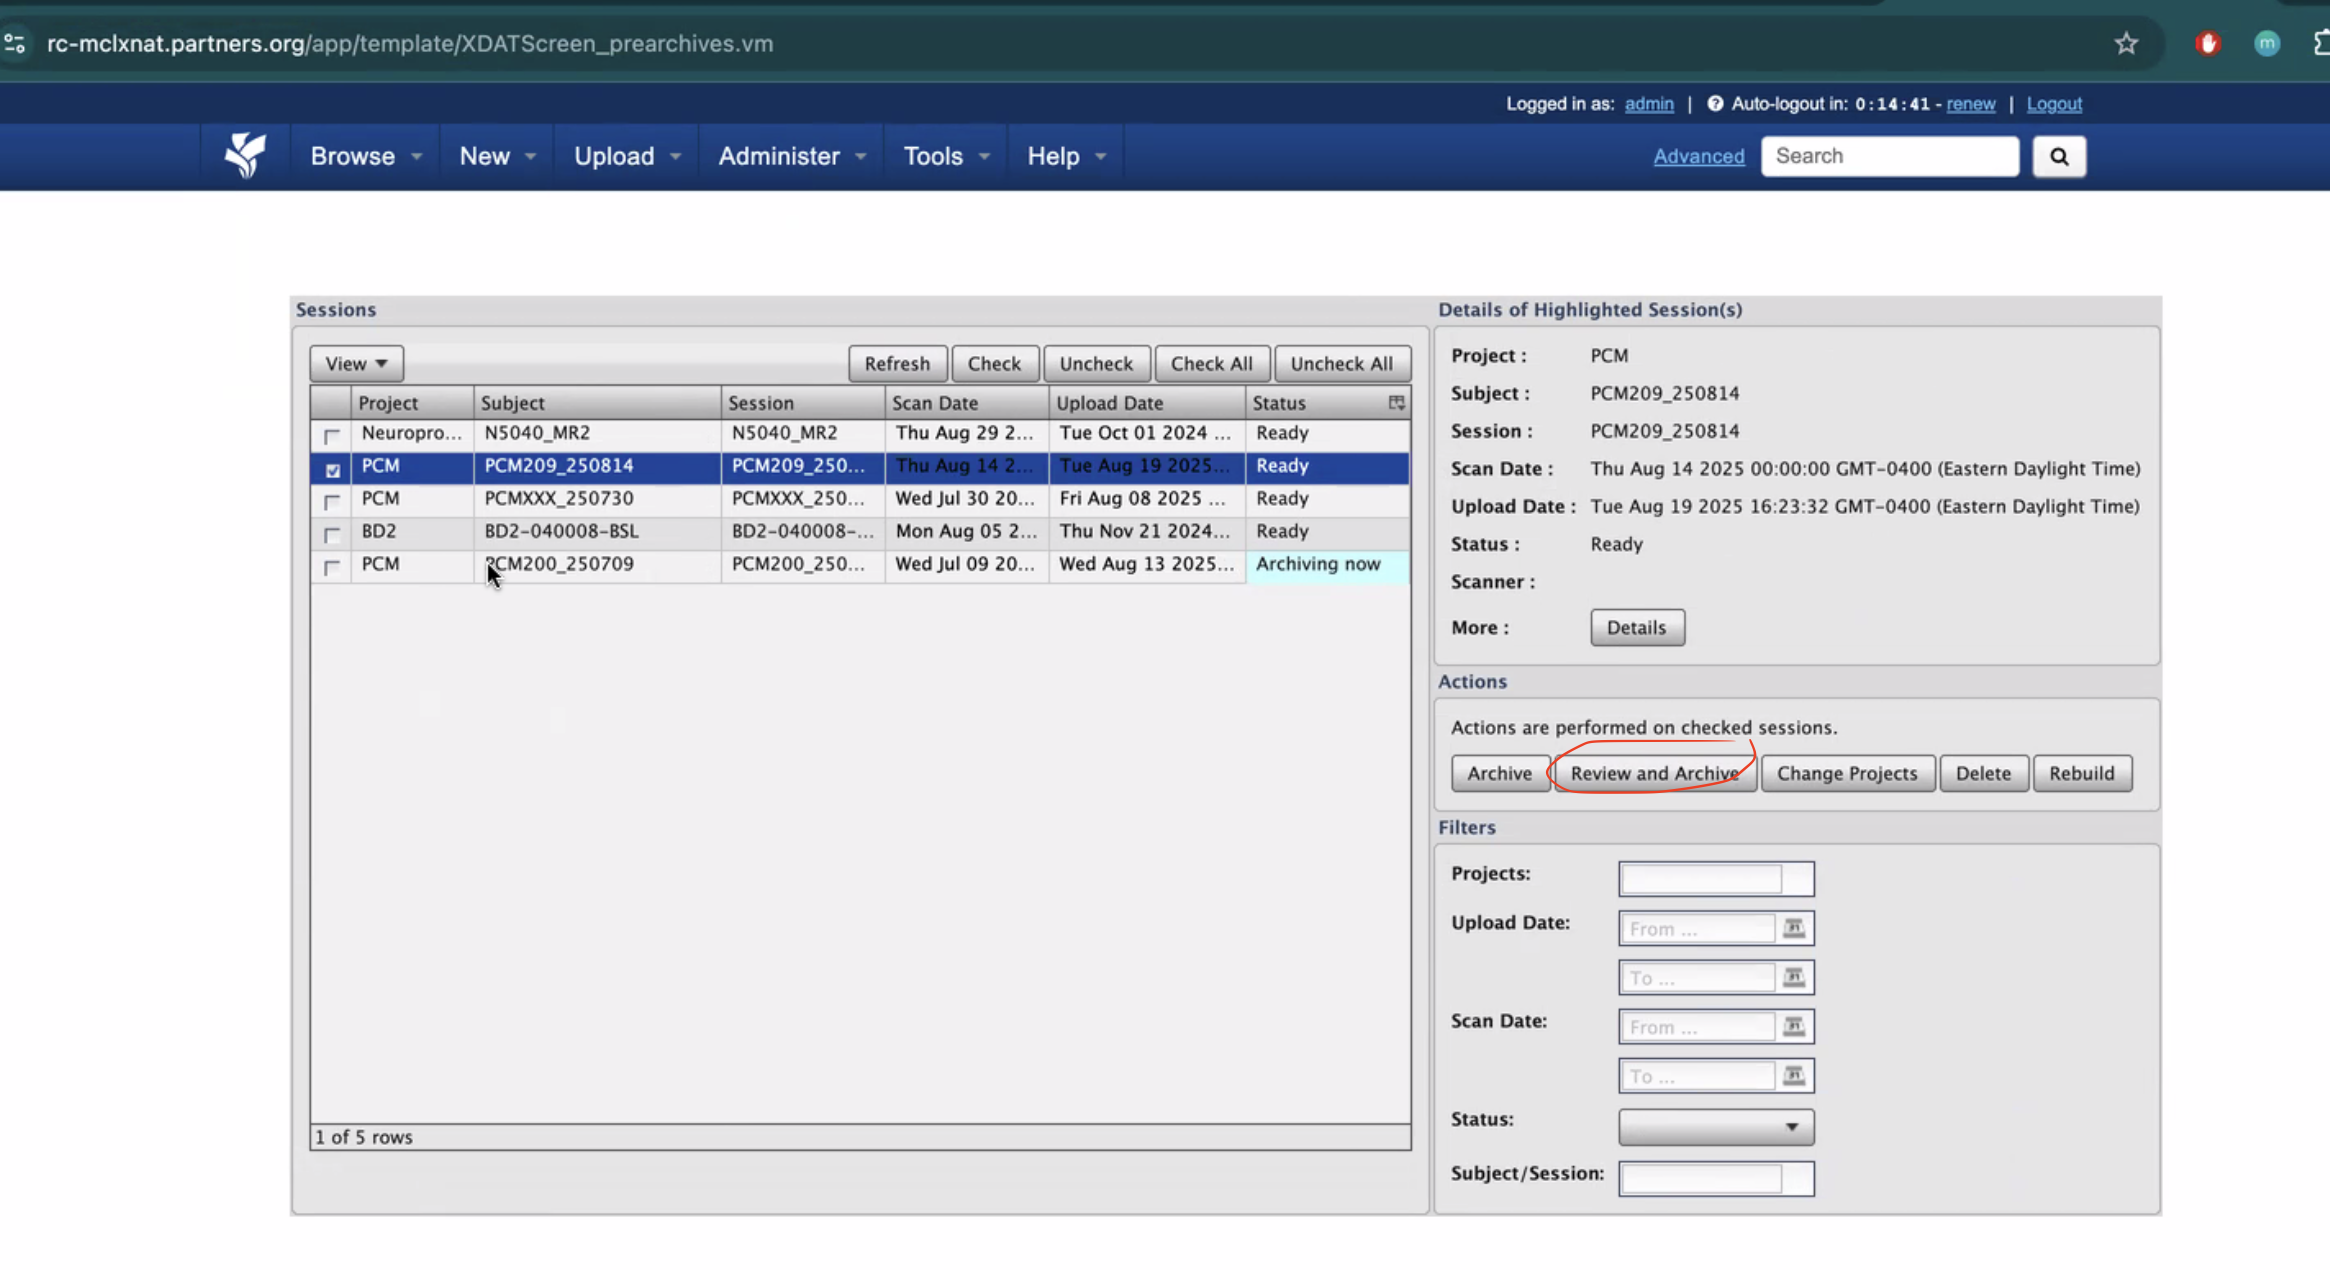Uncheck the PCM209_250814 row checkbox
The image size is (2330, 1270).
pos(332,469)
